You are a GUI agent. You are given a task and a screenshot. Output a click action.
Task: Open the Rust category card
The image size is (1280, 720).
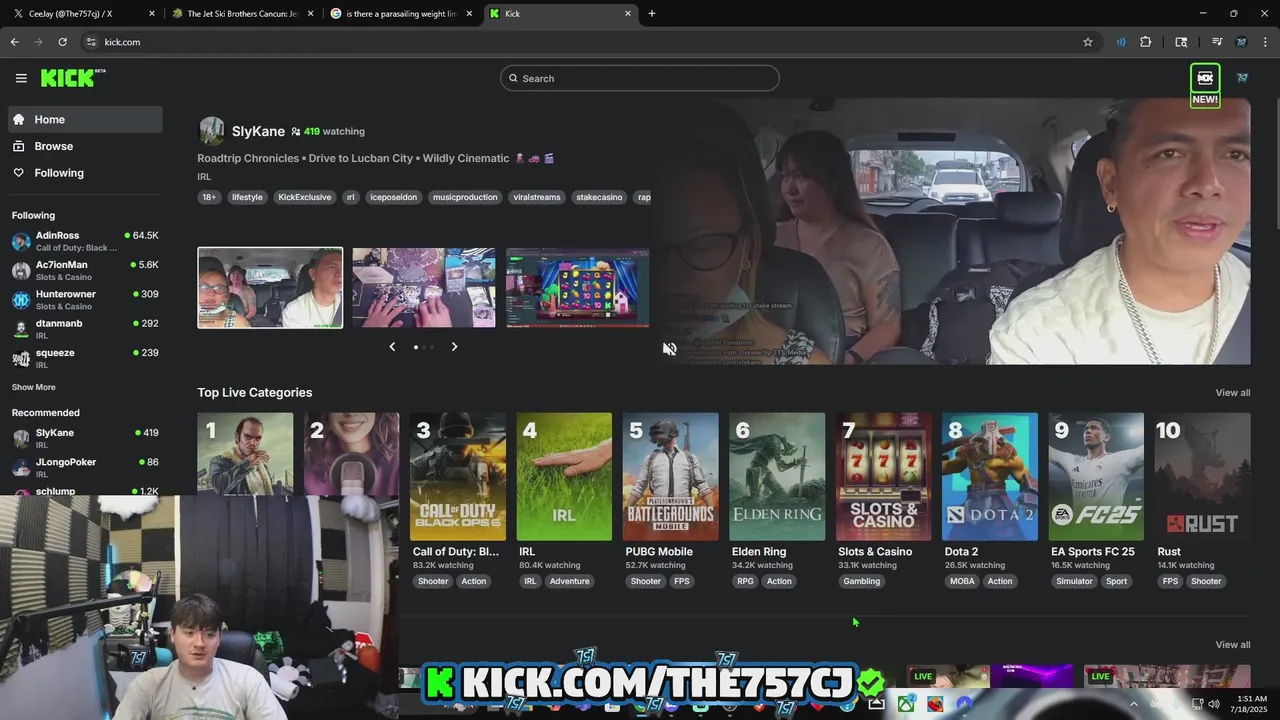tap(1202, 477)
